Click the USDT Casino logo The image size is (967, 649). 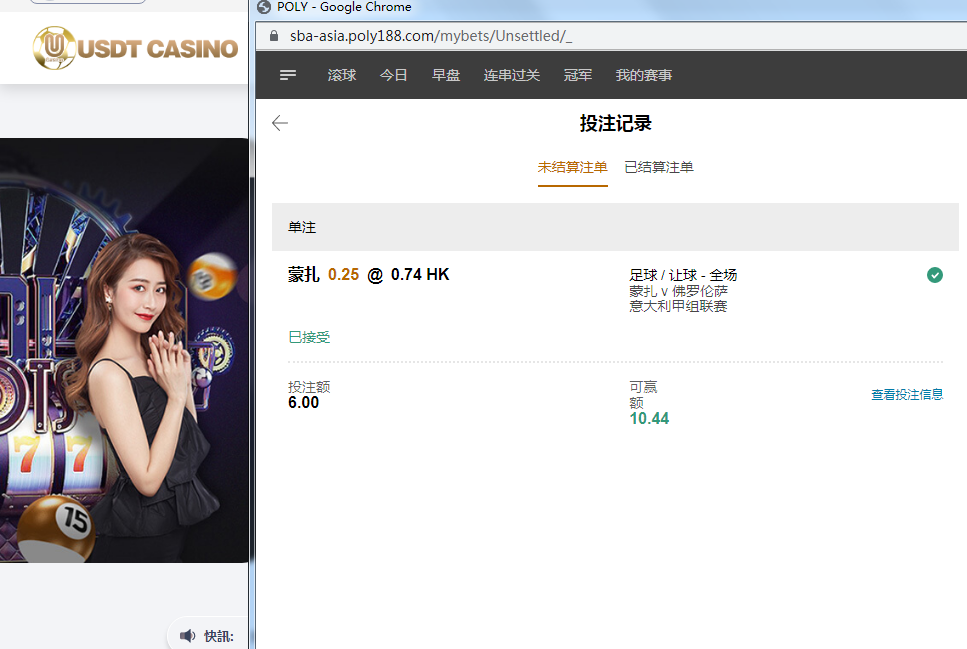point(135,48)
